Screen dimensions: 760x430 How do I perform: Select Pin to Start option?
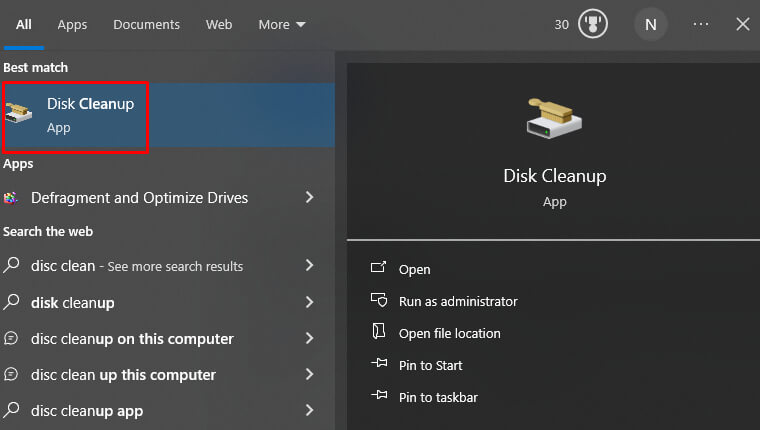(x=430, y=365)
